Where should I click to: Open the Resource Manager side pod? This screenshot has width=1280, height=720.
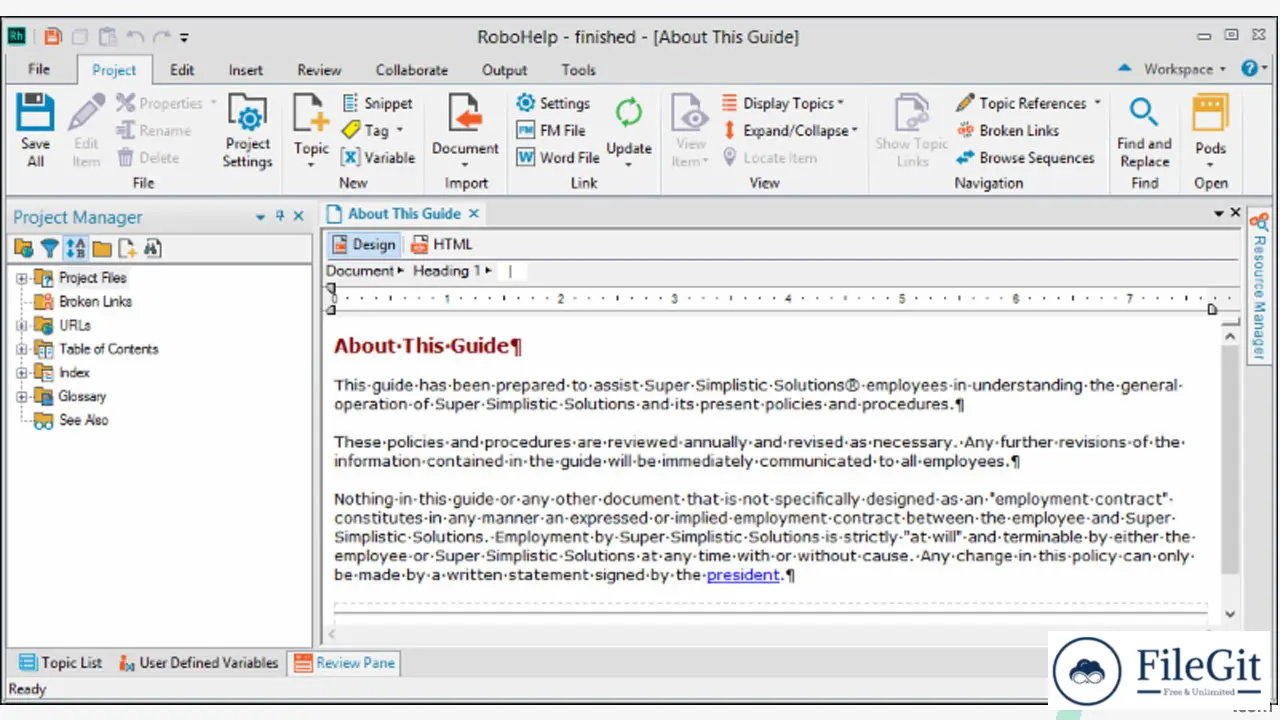pyautogui.click(x=1260, y=285)
